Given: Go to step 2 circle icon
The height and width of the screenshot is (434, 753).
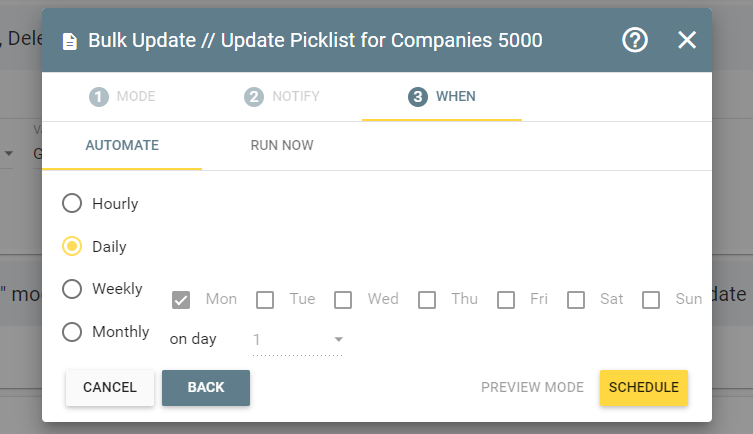Looking at the screenshot, I should click(254, 97).
